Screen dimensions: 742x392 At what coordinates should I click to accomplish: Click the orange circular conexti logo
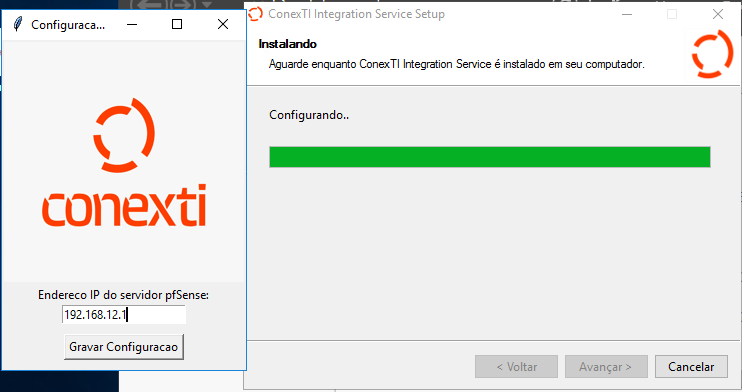[124, 135]
